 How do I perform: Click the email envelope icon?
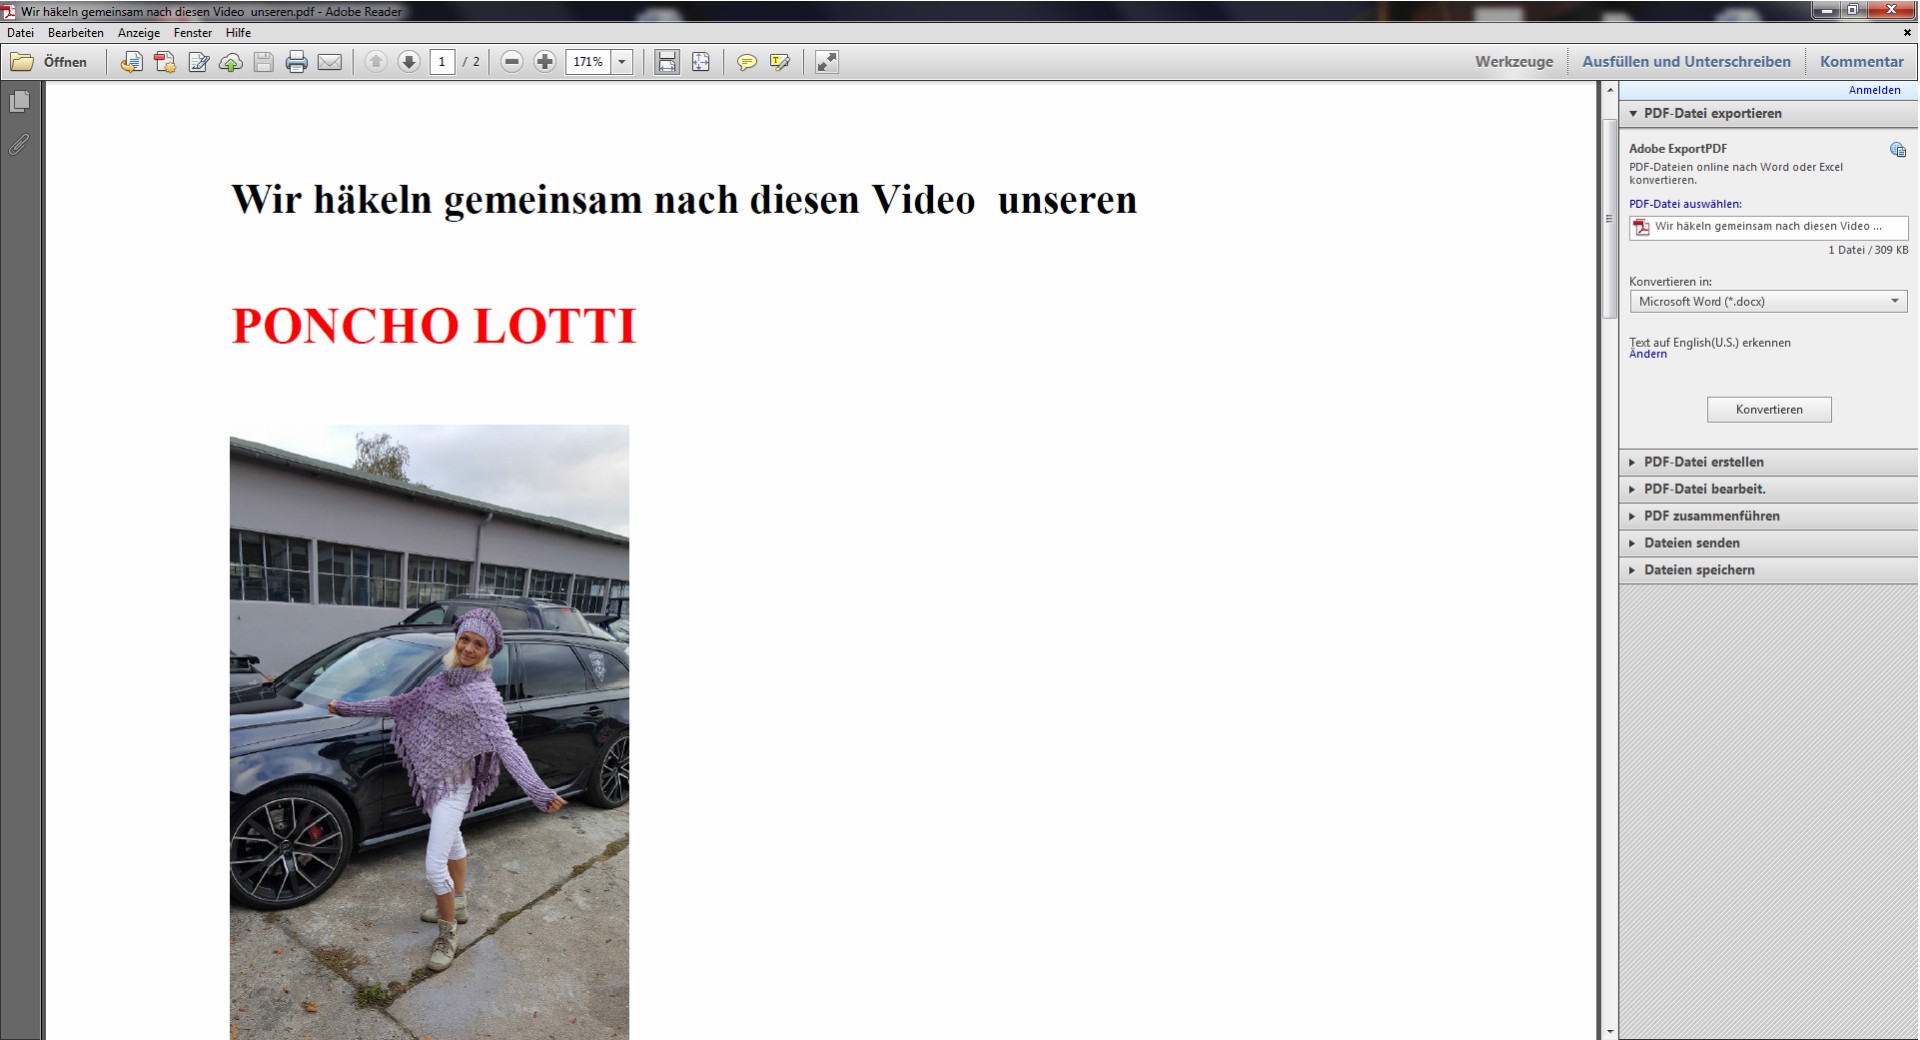tap(329, 62)
